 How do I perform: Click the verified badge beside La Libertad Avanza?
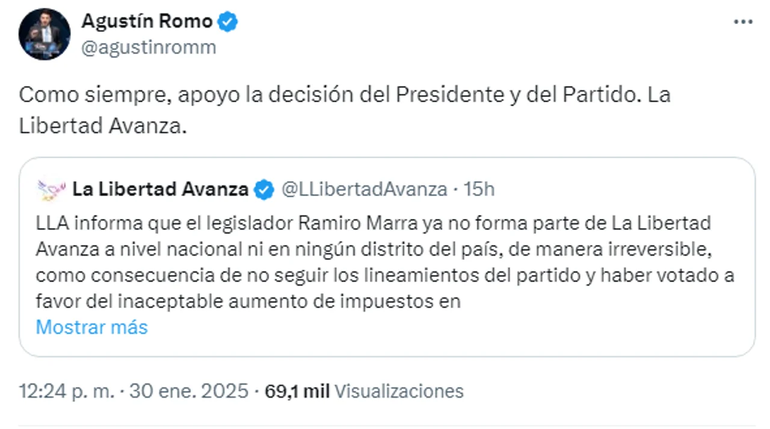[x=264, y=188]
